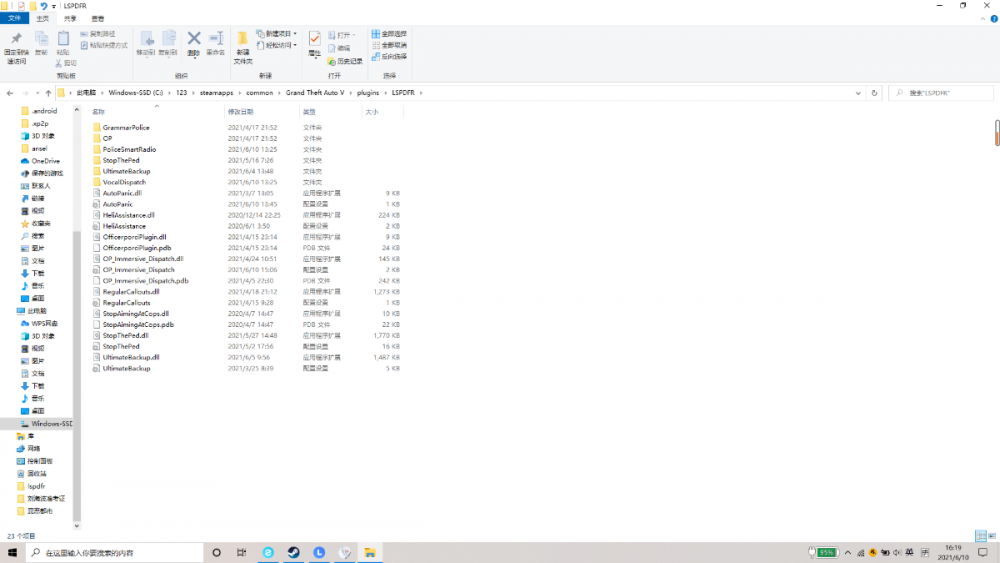Switch to the View (查看) ribbon tab
Image resolution: width=1000 pixels, height=563 pixels.
[x=98, y=18]
